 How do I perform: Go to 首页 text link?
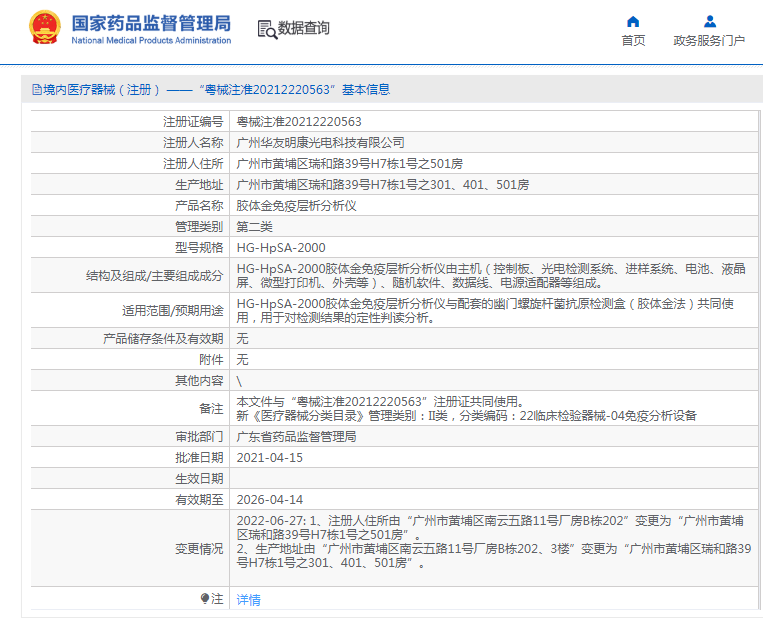click(633, 41)
